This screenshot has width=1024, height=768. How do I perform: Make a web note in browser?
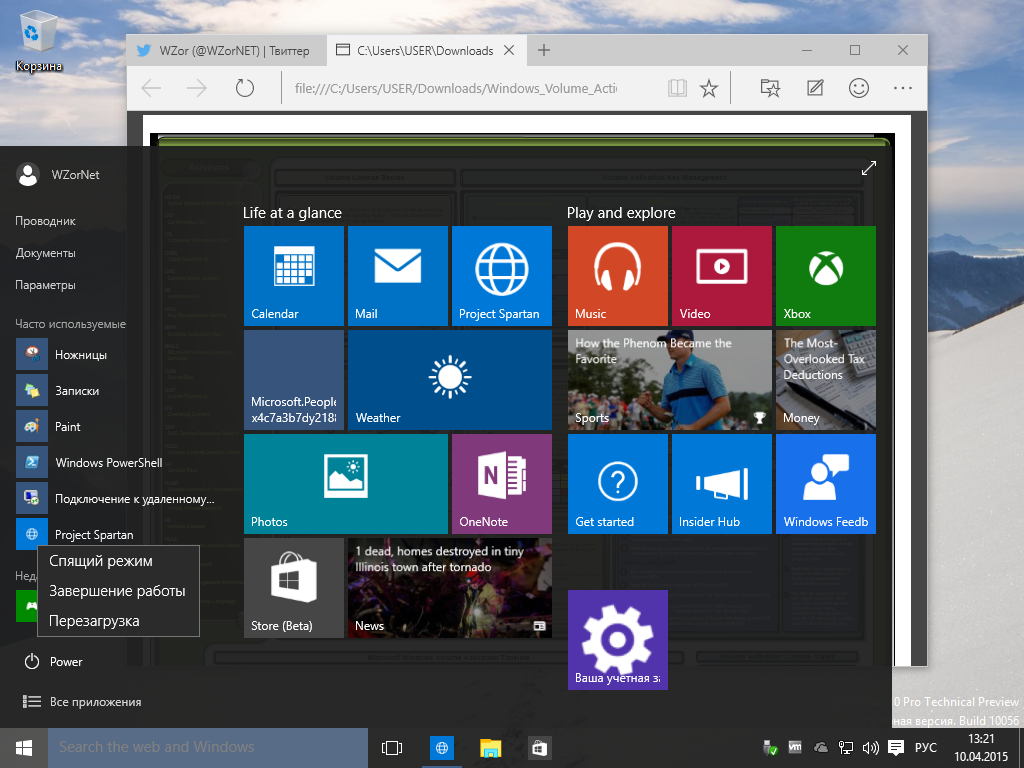(815, 88)
